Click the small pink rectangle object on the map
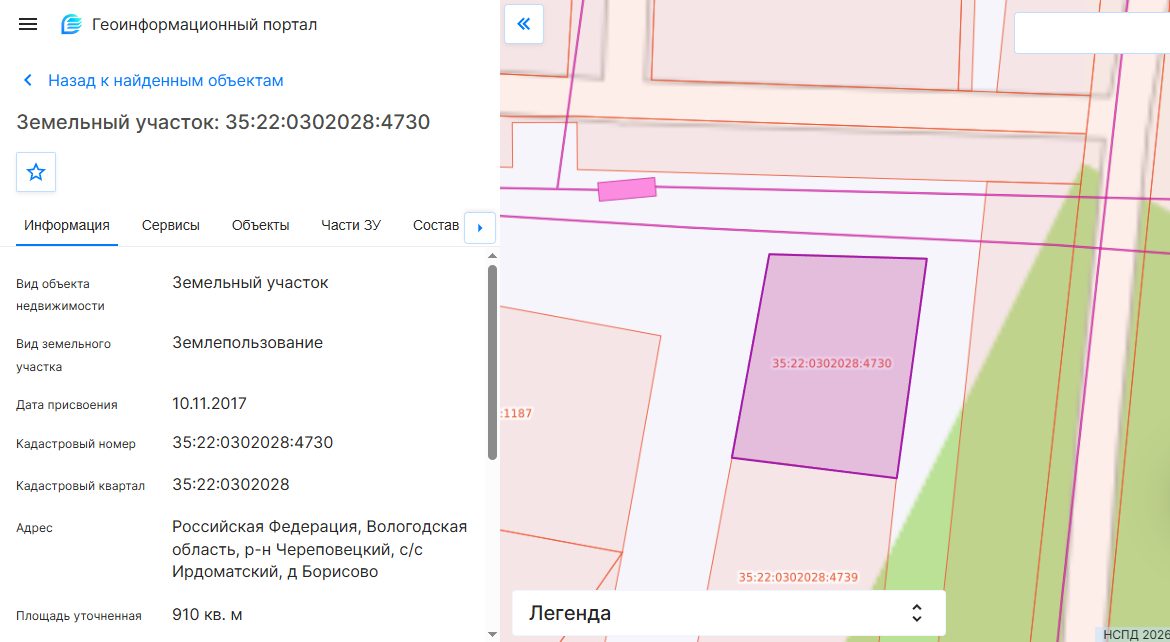The height and width of the screenshot is (642, 1170). pos(627,189)
